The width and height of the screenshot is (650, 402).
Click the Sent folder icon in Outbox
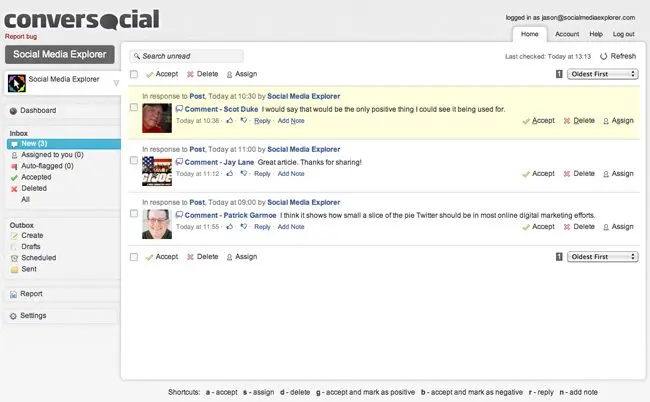14,269
